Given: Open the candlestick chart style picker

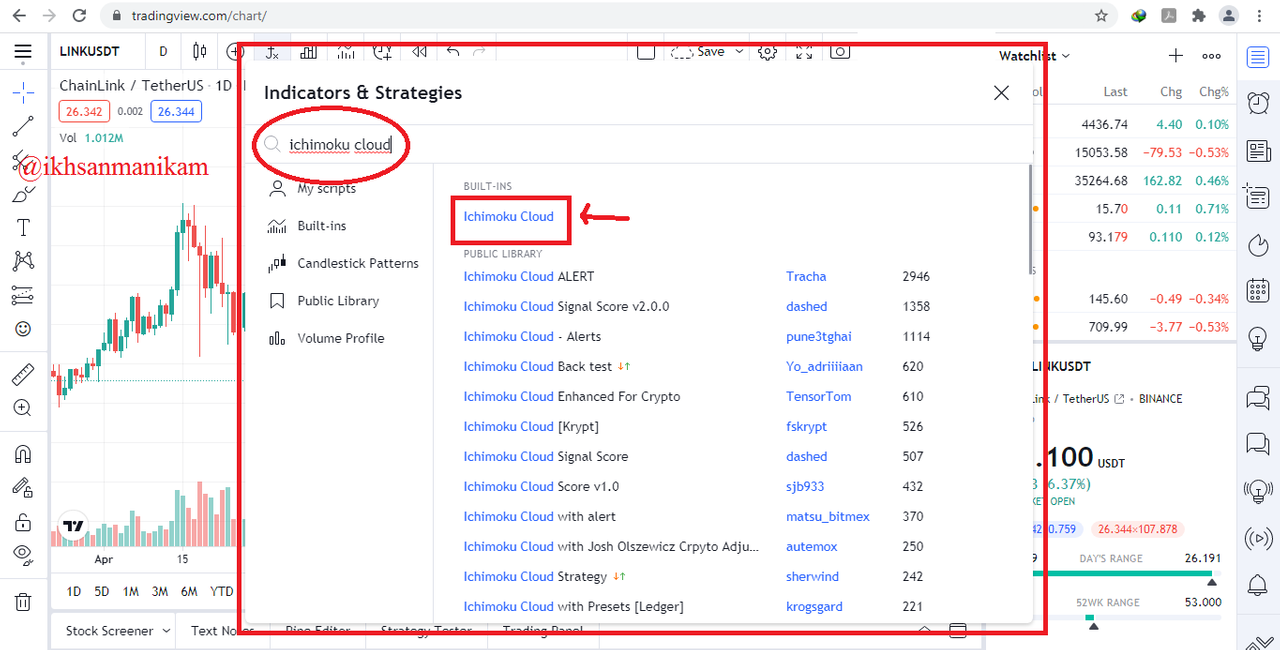Looking at the screenshot, I should coord(200,51).
